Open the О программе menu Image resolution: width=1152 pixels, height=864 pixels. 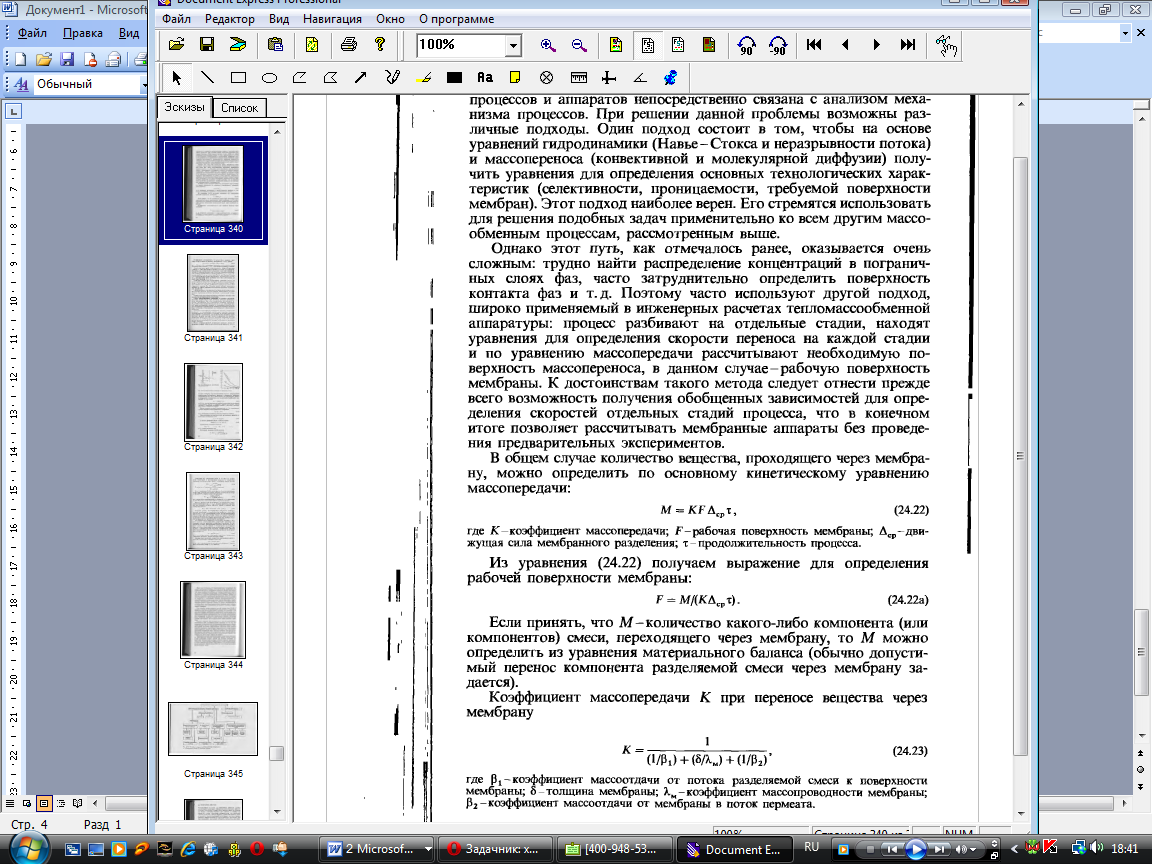coord(456,19)
